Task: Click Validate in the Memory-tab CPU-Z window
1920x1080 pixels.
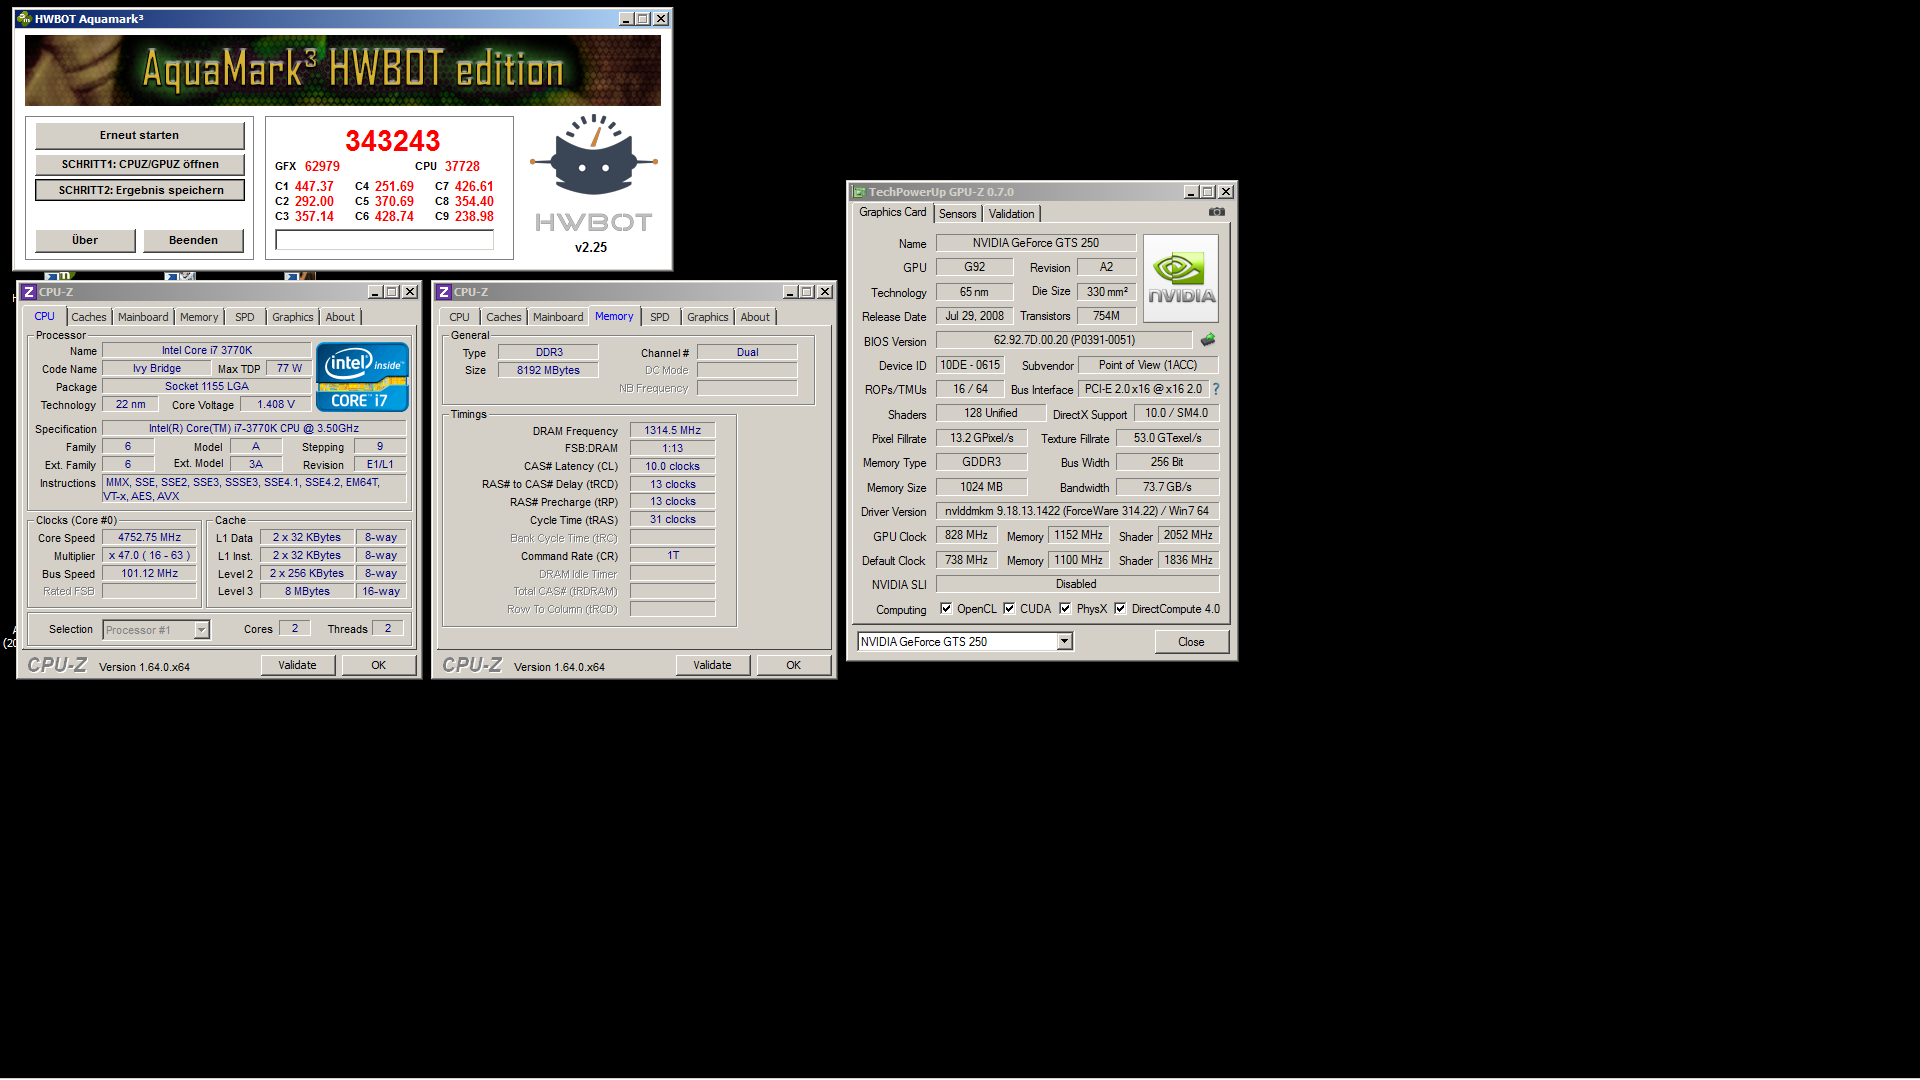Action: pyautogui.click(x=713, y=665)
